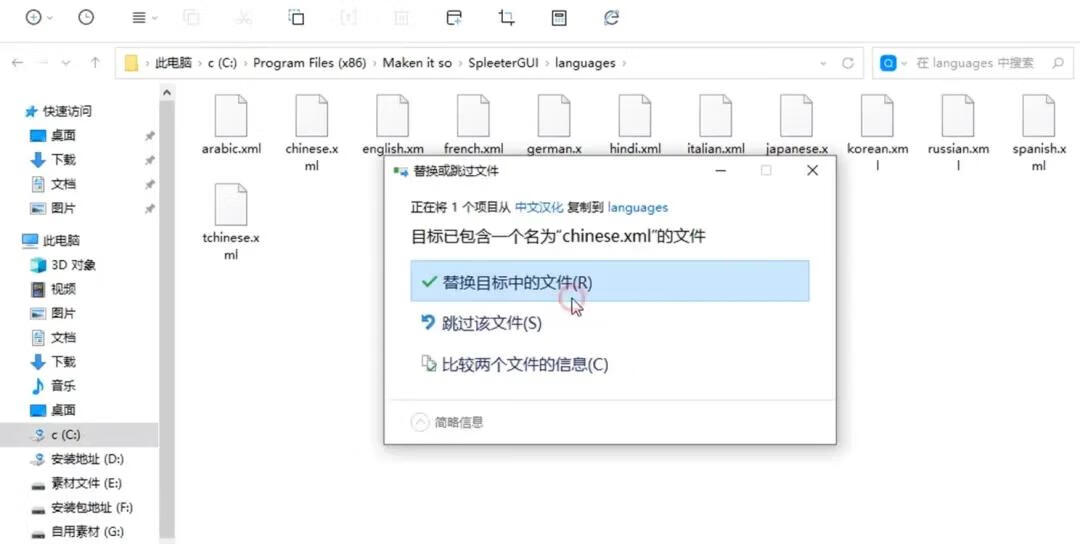The width and height of the screenshot is (1080, 544).
Task: Select the chinese.xml file icon
Action: 311,116
